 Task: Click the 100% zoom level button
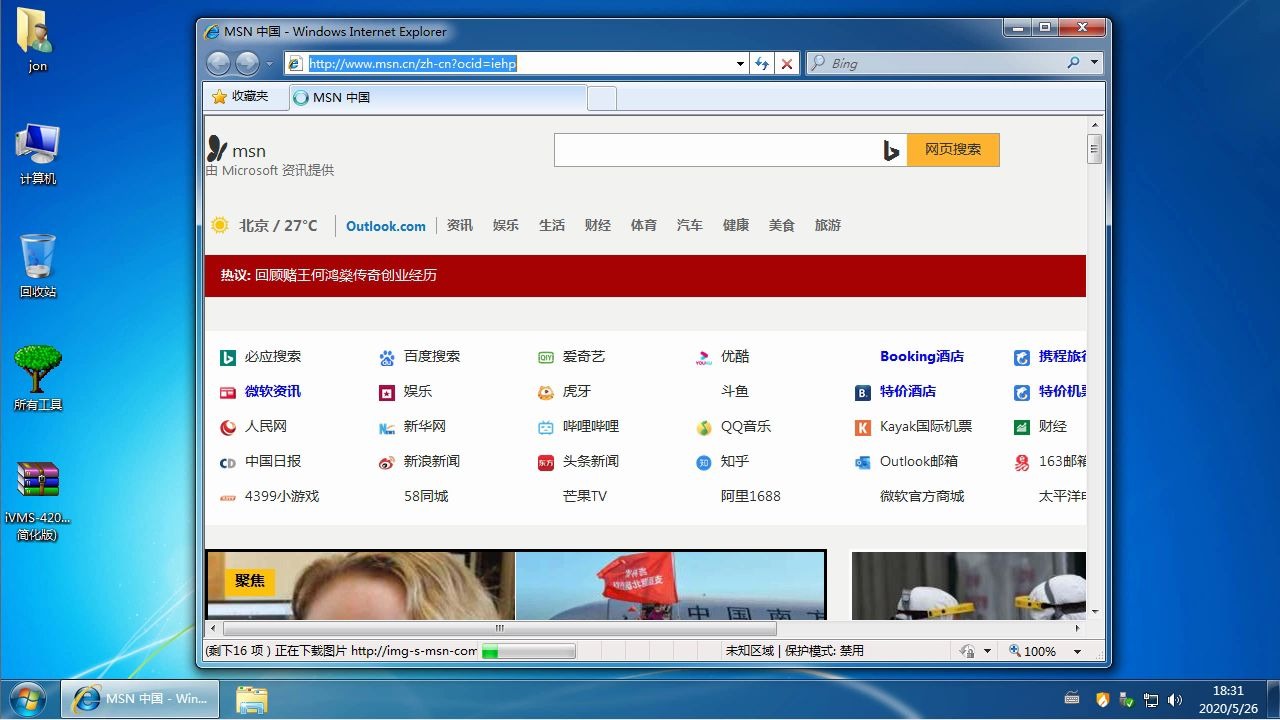(1033, 651)
